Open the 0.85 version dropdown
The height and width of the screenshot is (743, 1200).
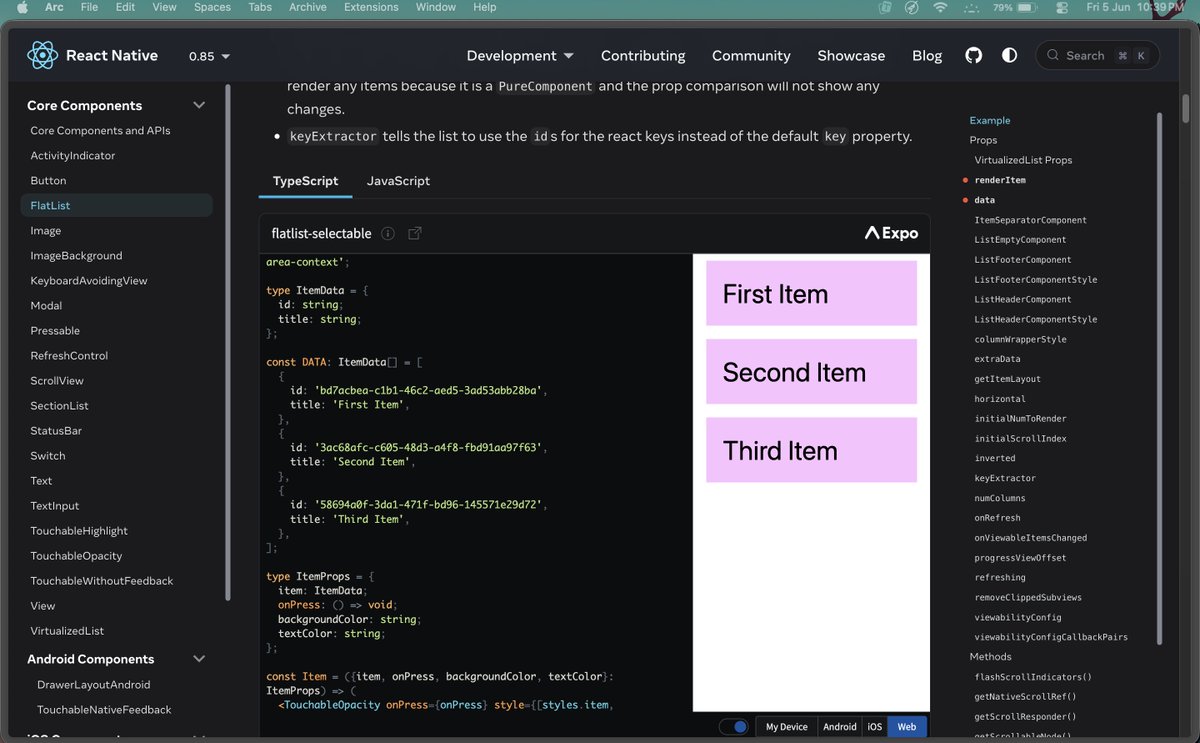(209, 56)
